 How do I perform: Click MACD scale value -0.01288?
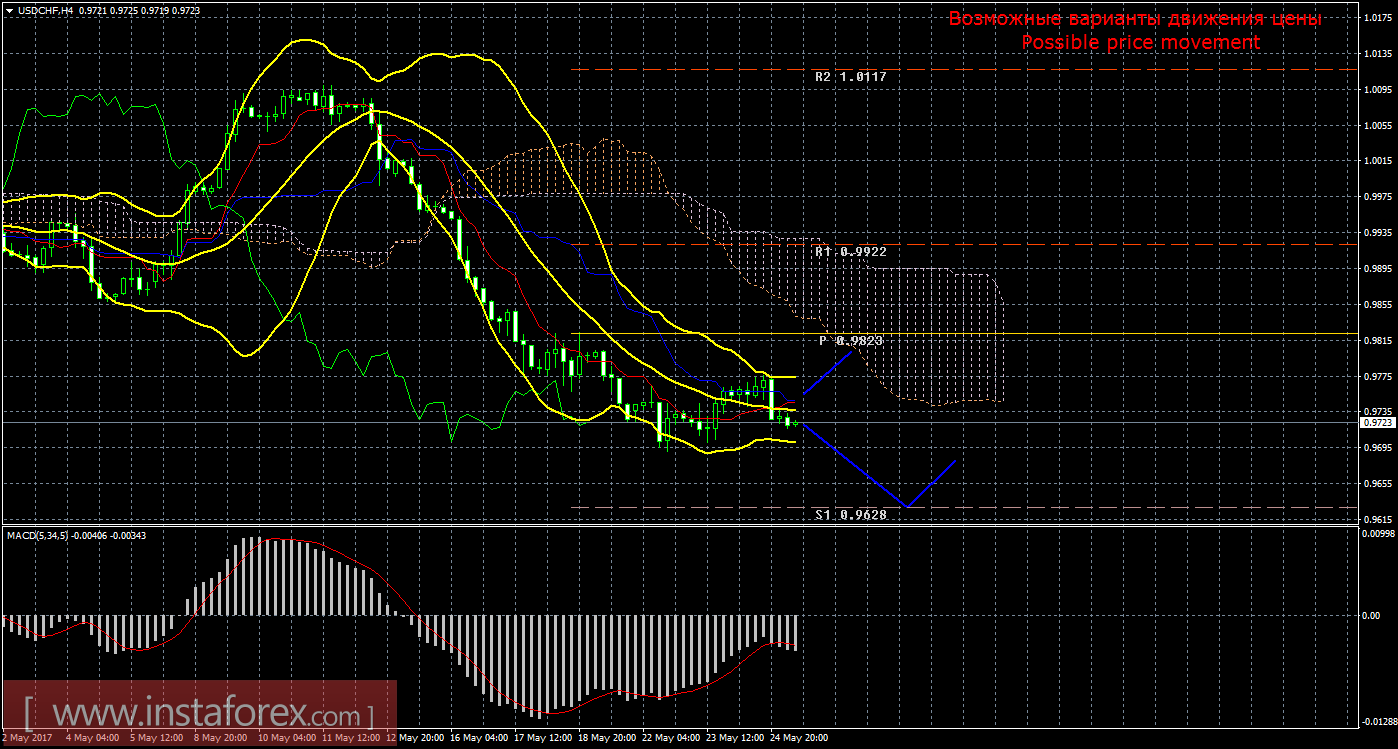pyautogui.click(x=1377, y=721)
